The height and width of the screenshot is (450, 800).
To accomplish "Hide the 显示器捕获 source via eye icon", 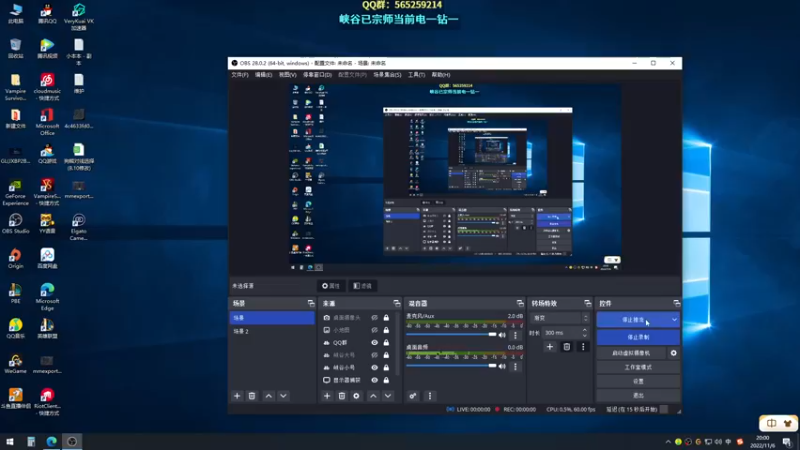I will point(374,380).
